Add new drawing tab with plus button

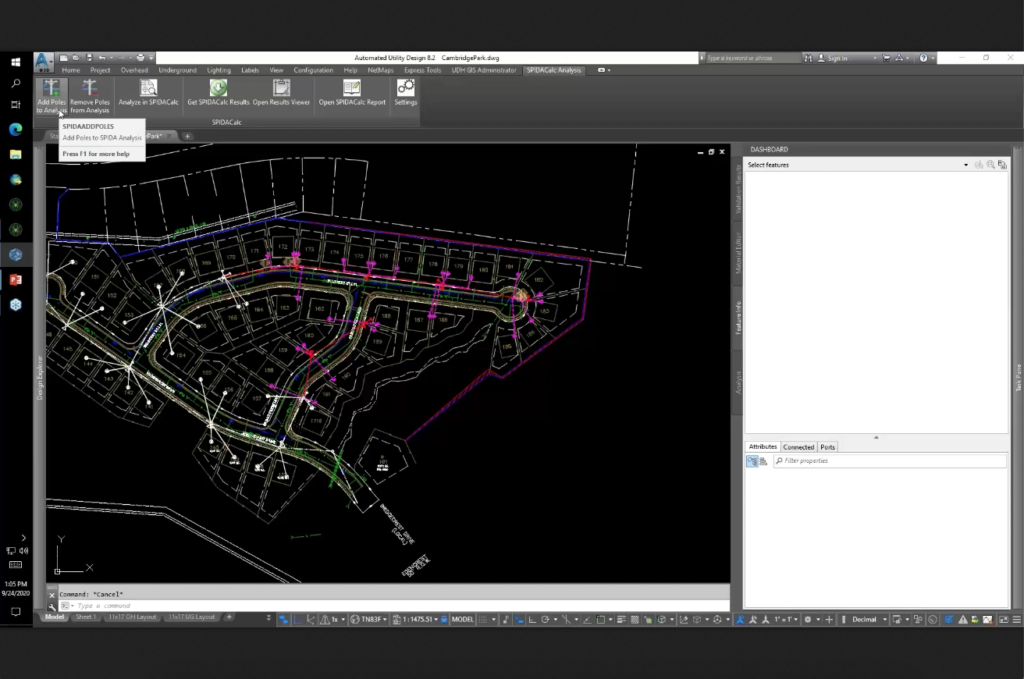pos(187,136)
